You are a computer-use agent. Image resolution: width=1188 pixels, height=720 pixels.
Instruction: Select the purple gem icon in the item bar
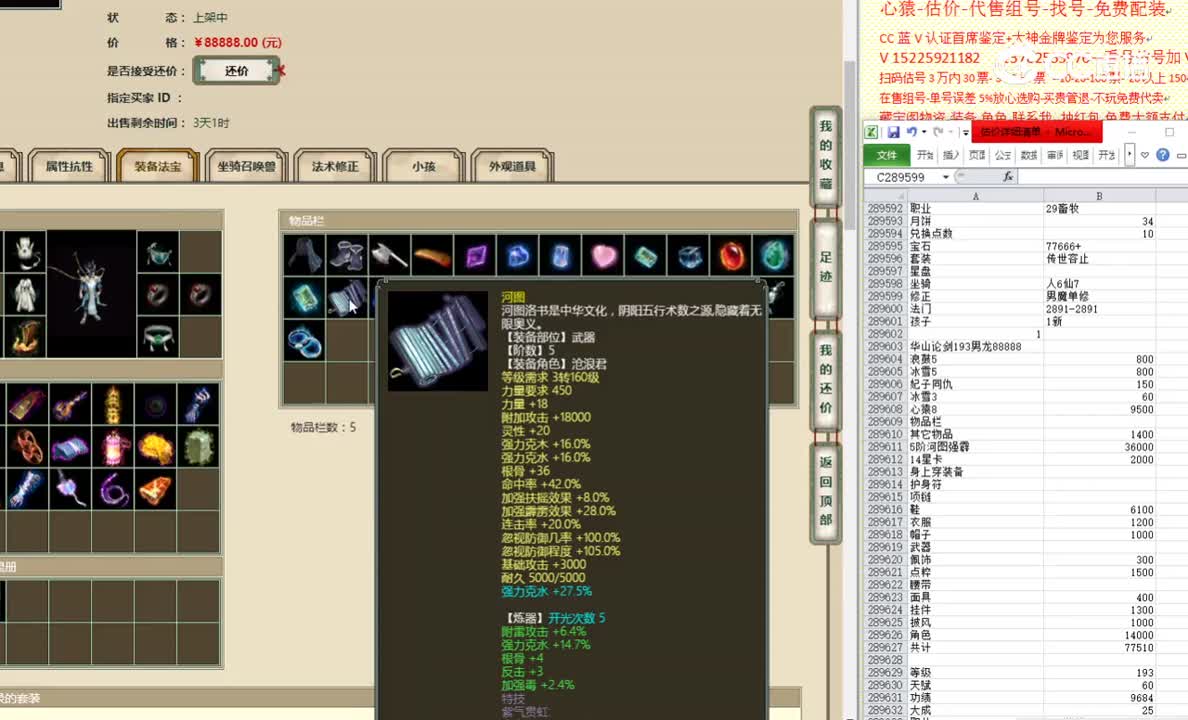pos(475,255)
